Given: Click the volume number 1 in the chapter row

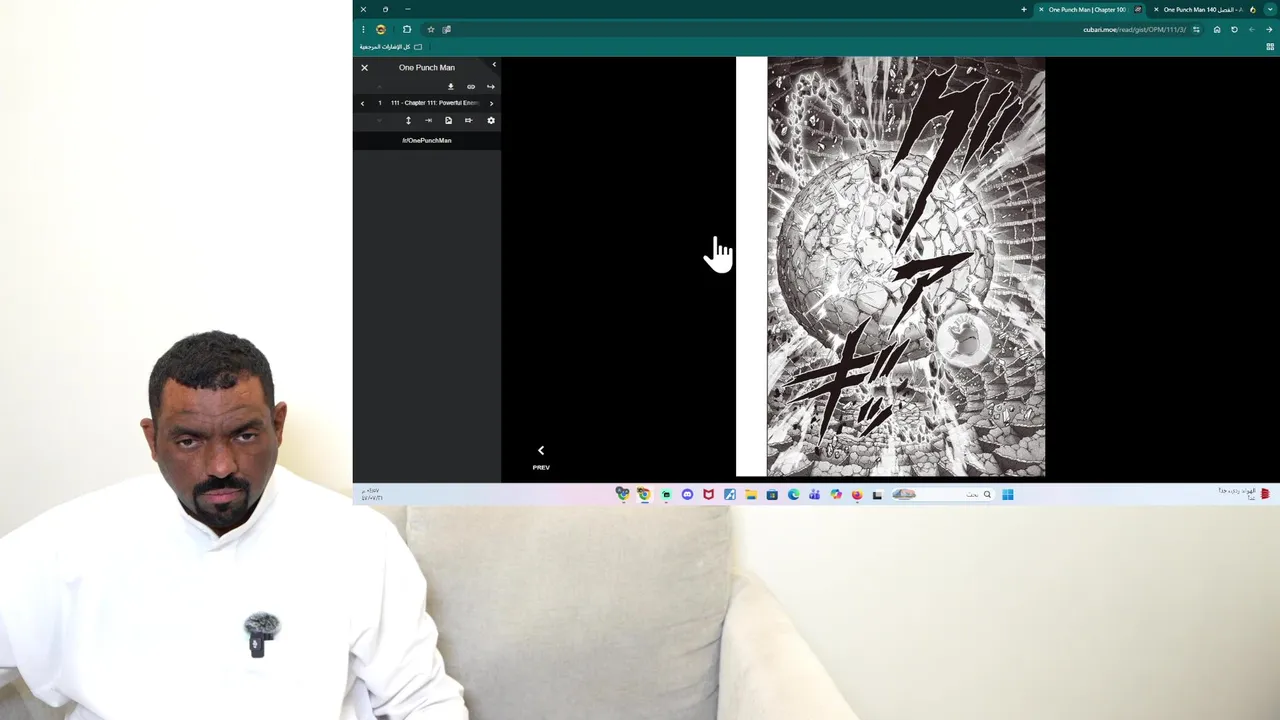Looking at the screenshot, I should click(379, 103).
